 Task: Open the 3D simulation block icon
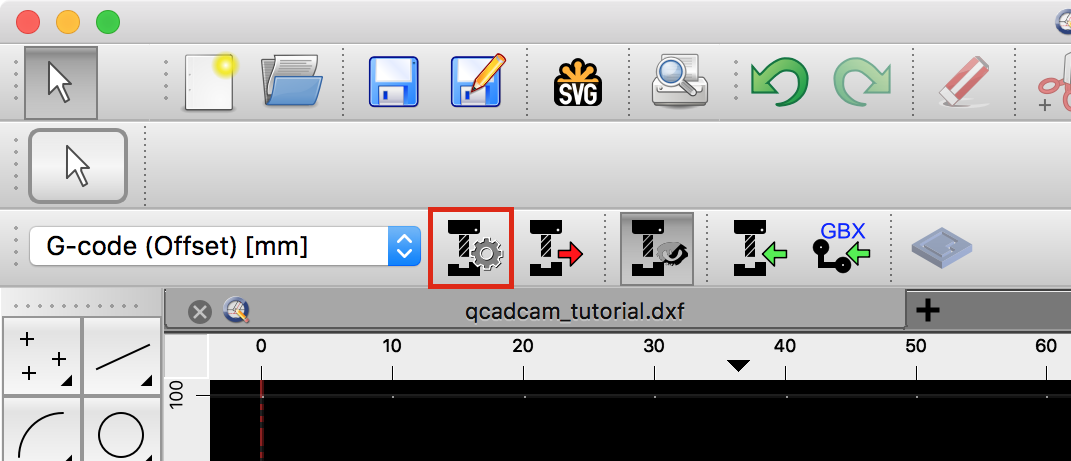pos(942,249)
